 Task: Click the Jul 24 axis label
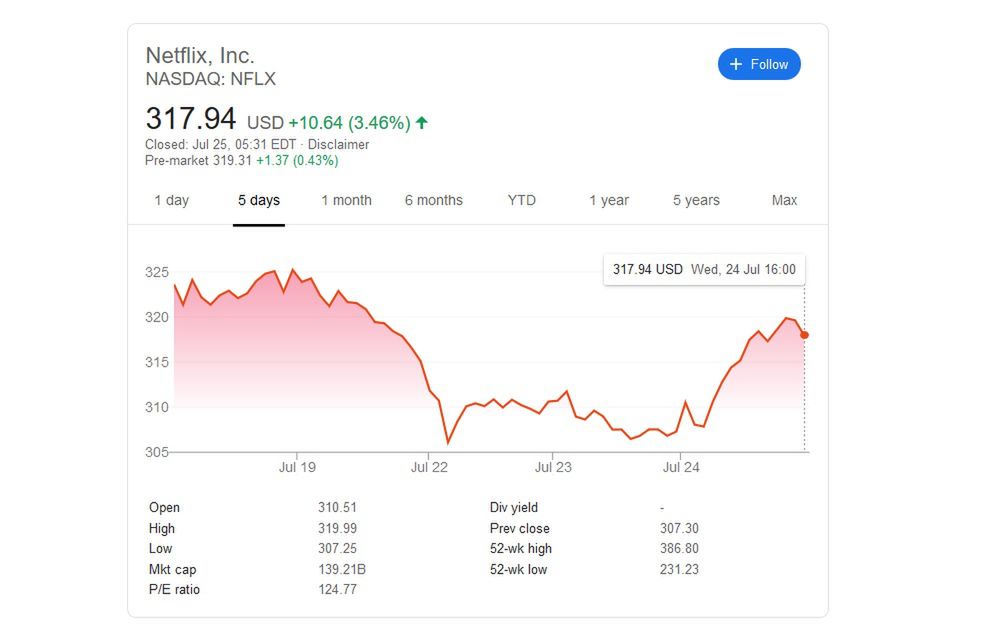click(x=679, y=466)
